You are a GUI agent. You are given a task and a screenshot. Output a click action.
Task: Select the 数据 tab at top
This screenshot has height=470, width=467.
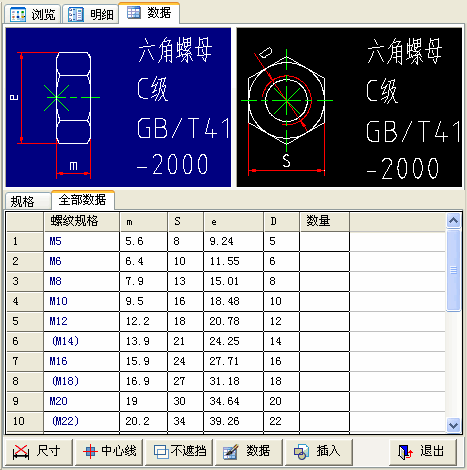[x=149, y=13]
